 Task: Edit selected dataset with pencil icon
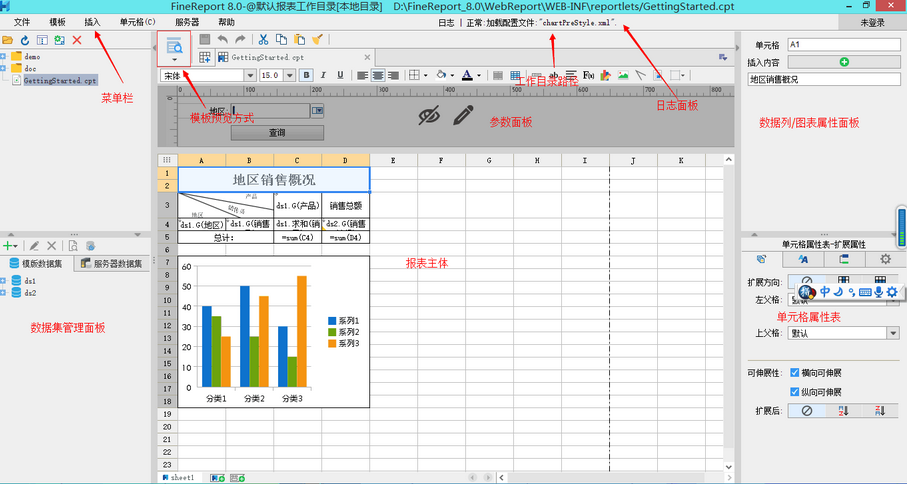[x=34, y=245]
